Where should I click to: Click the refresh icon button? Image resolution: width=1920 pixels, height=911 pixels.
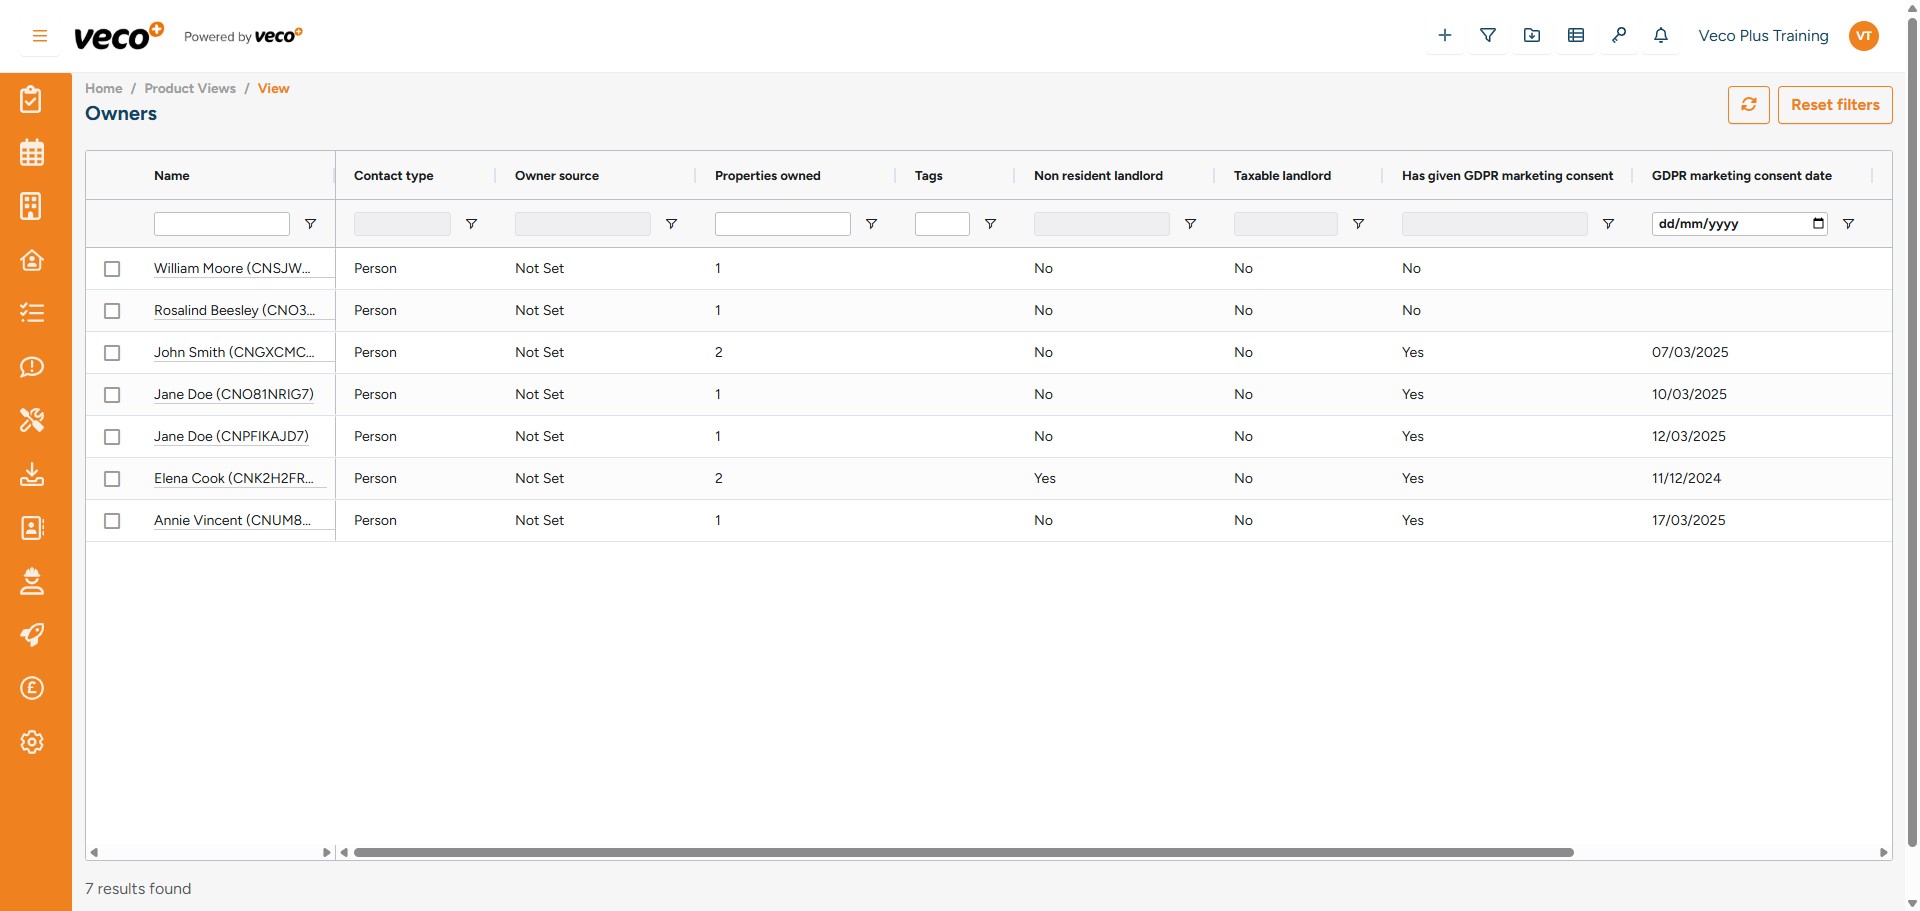(x=1748, y=105)
